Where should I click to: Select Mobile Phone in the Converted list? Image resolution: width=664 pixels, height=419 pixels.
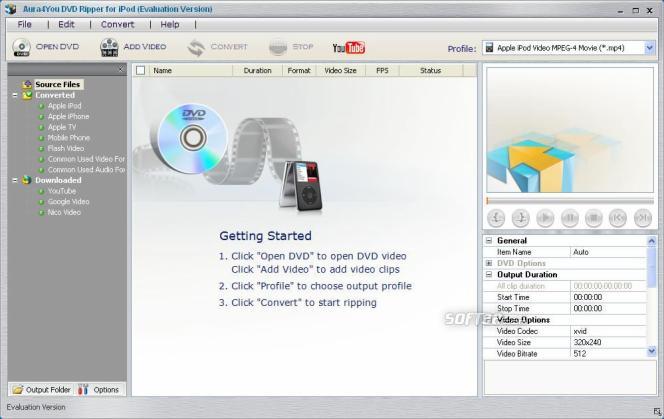pos(69,138)
